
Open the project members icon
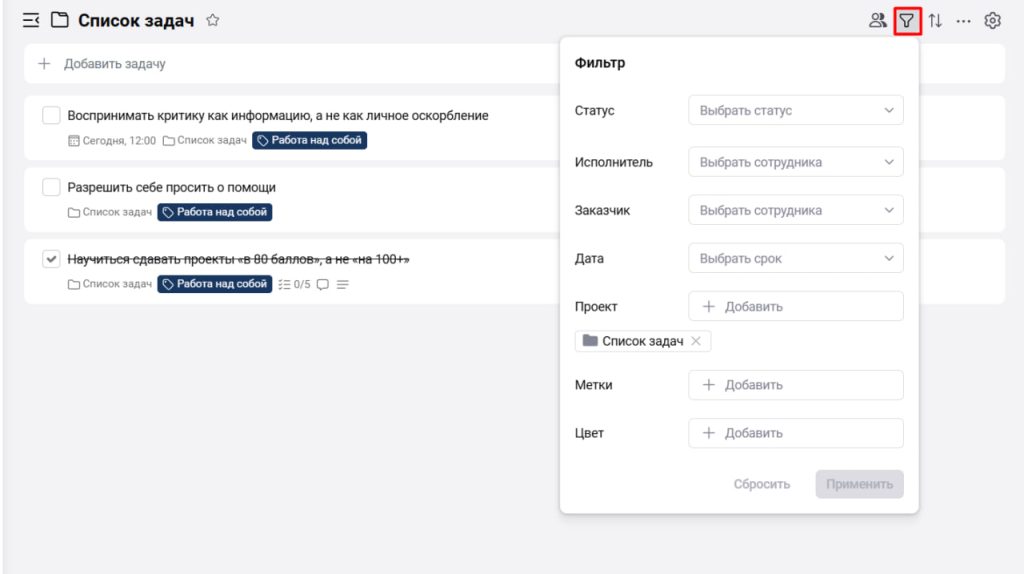point(878,20)
